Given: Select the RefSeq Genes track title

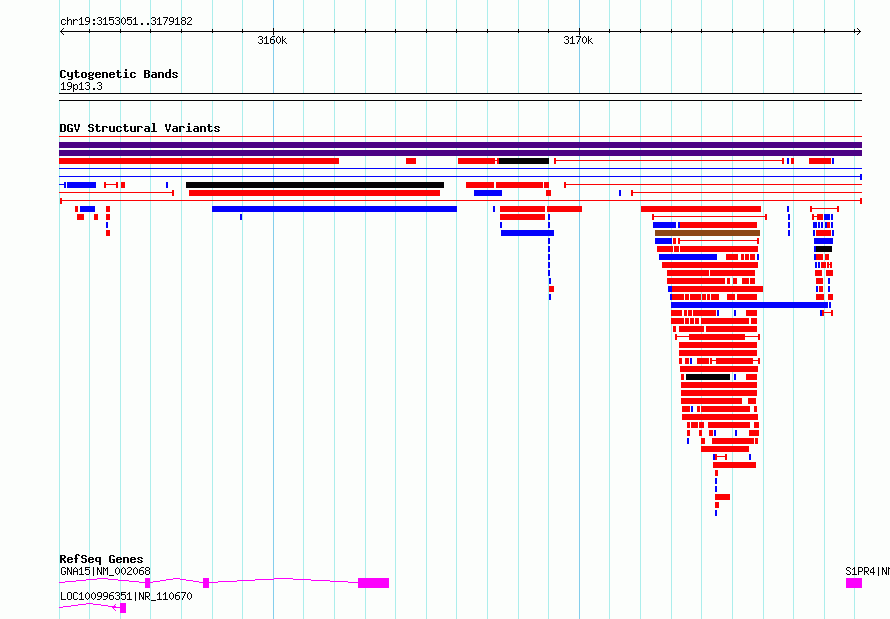Looking at the screenshot, I should pyautogui.click(x=101, y=559).
